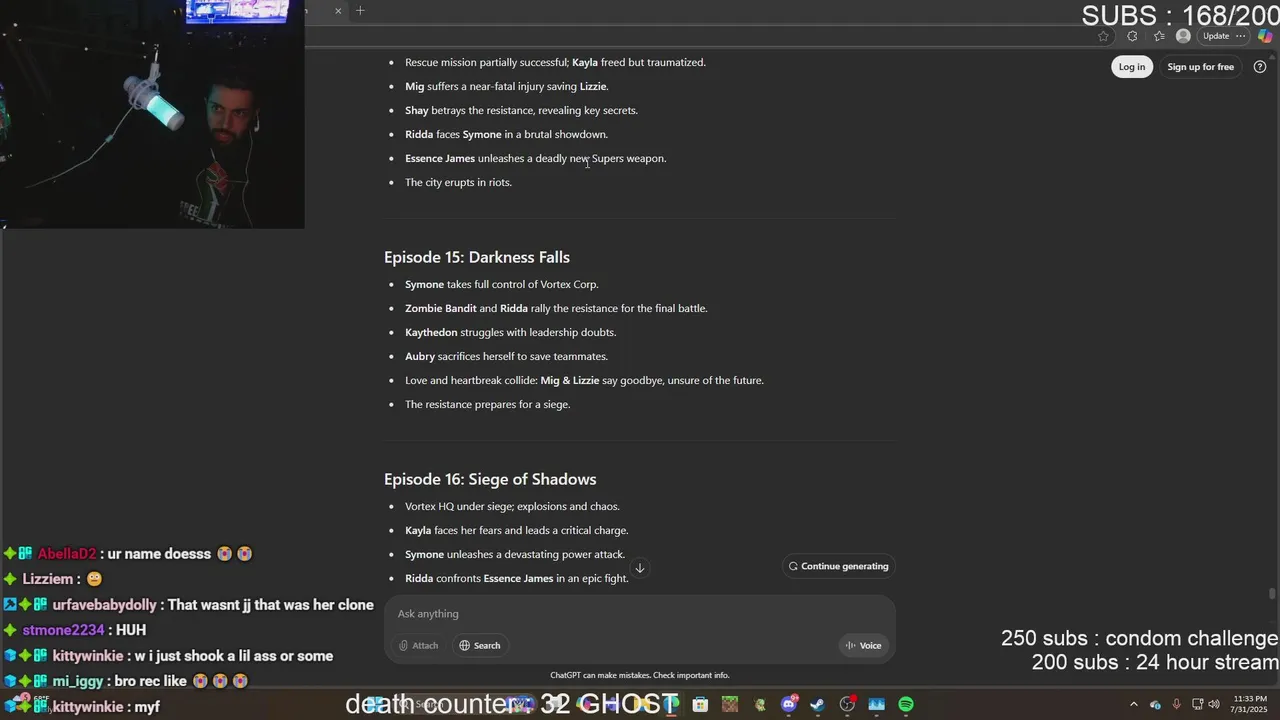Viewport: 1280px width, 720px height.
Task: Click the microphone tray icon
Action: coord(1177,704)
